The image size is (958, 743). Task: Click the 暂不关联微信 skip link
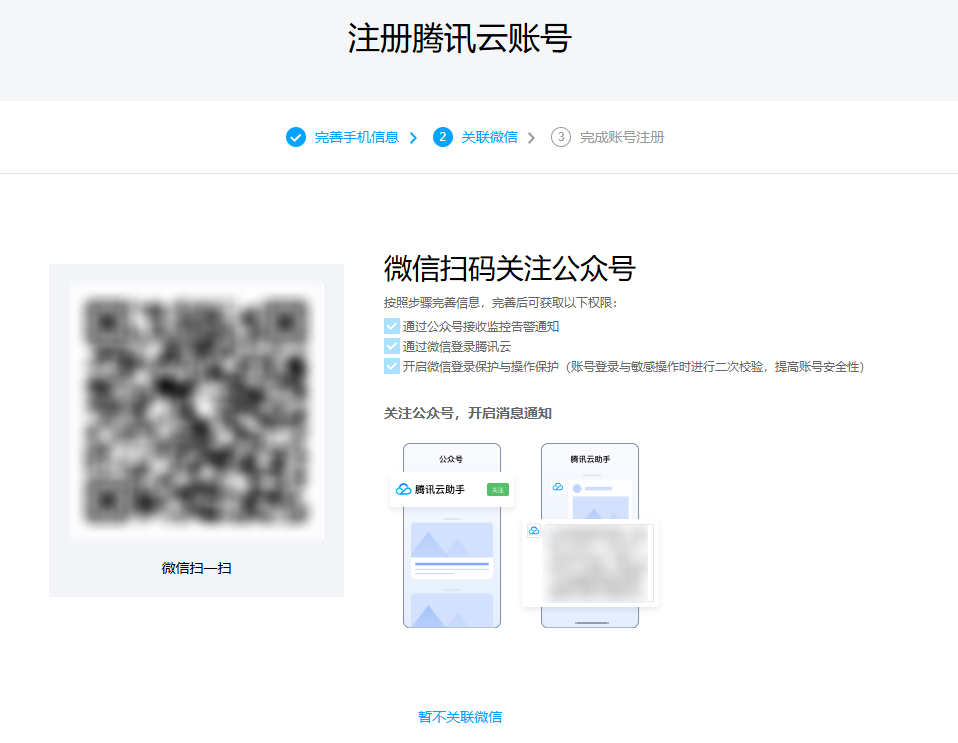click(460, 717)
